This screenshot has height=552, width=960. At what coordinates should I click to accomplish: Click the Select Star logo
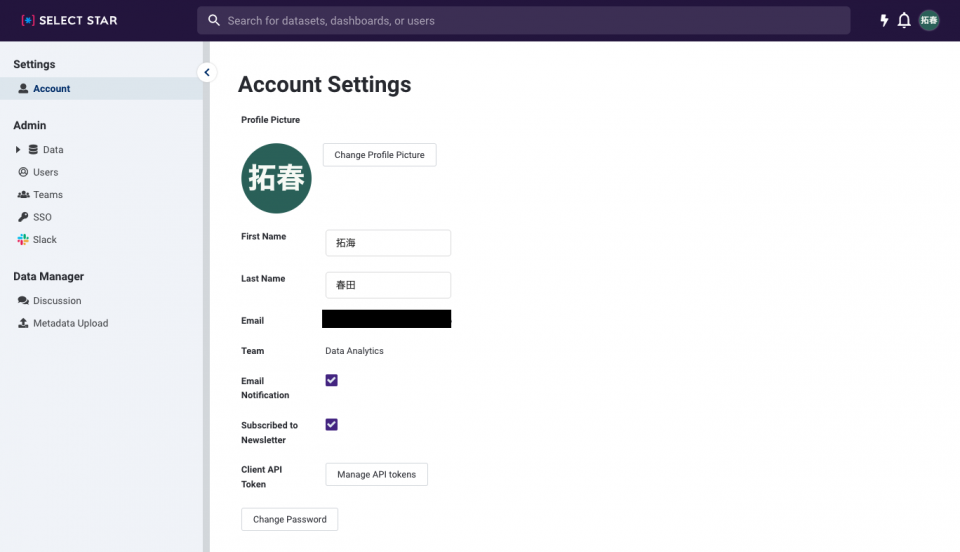(69, 20)
